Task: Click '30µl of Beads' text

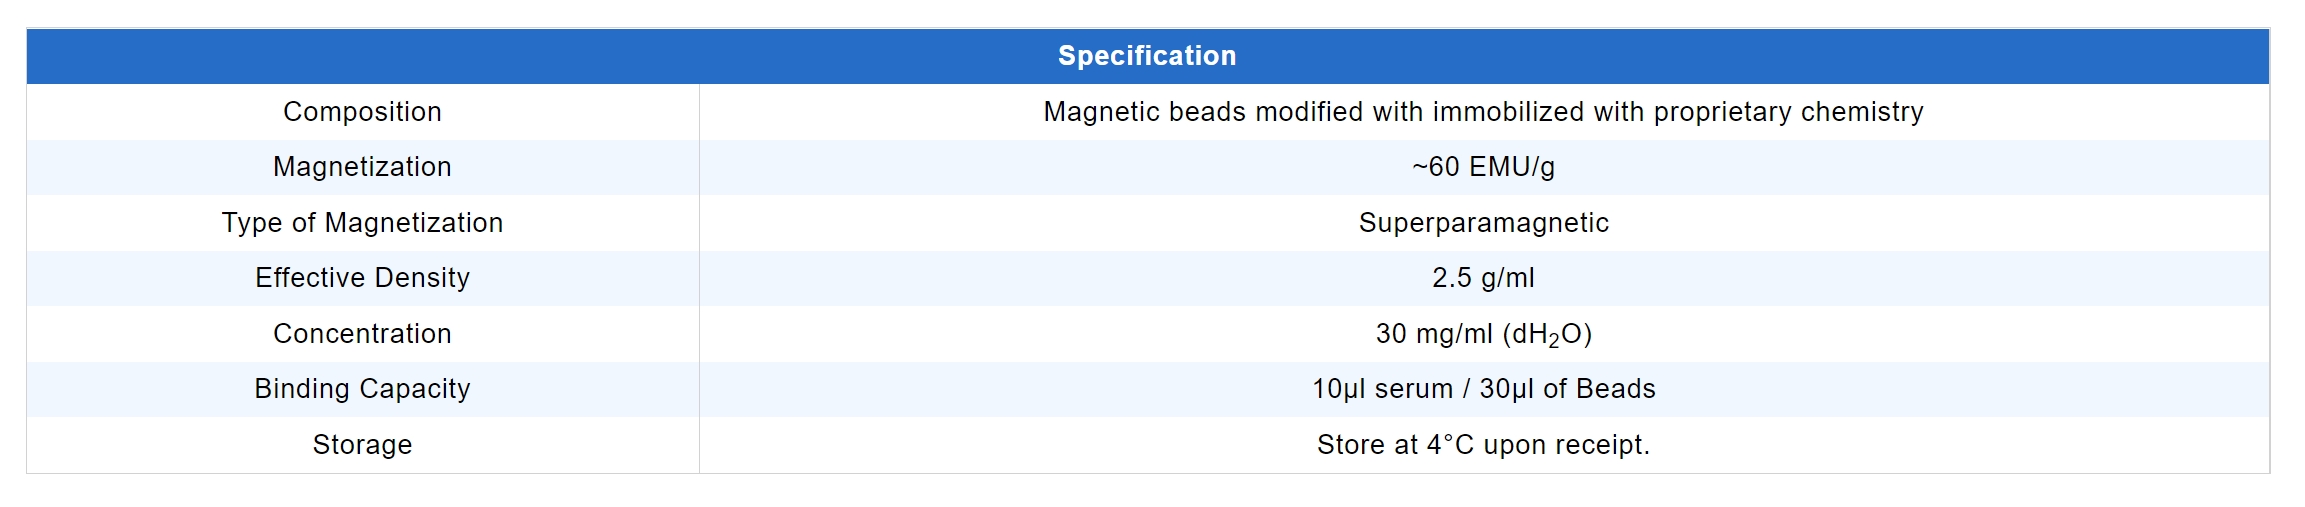Action: click(x=1567, y=389)
